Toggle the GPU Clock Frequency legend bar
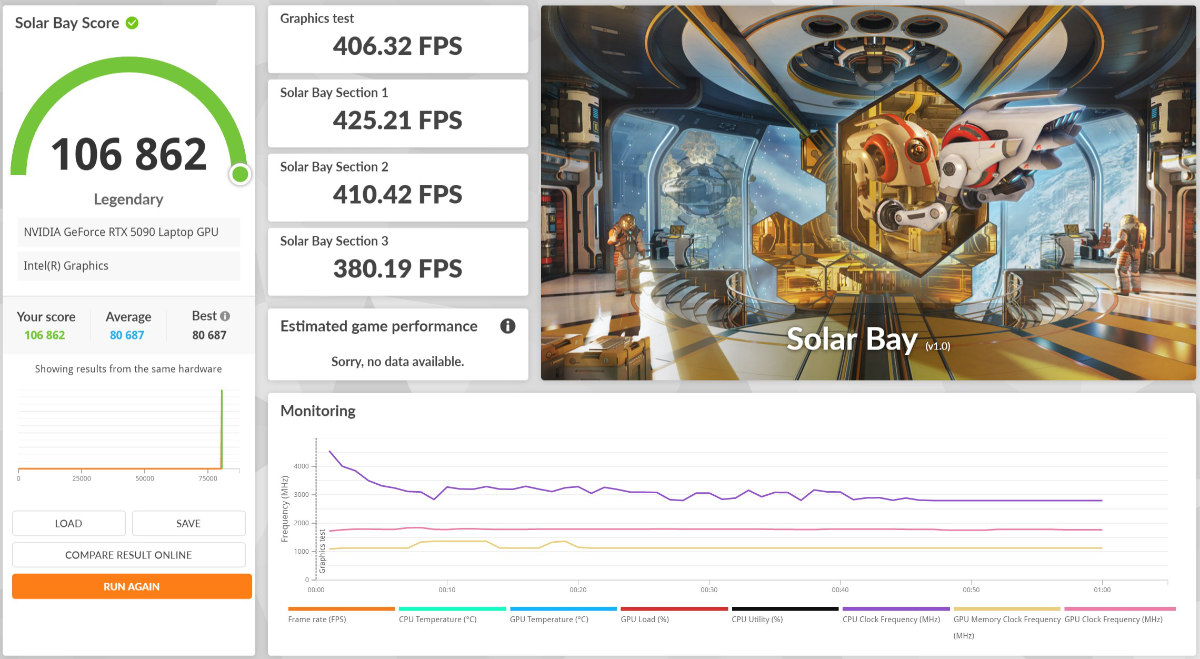The width and height of the screenshot is (1200, 659). pos(1118,609)
